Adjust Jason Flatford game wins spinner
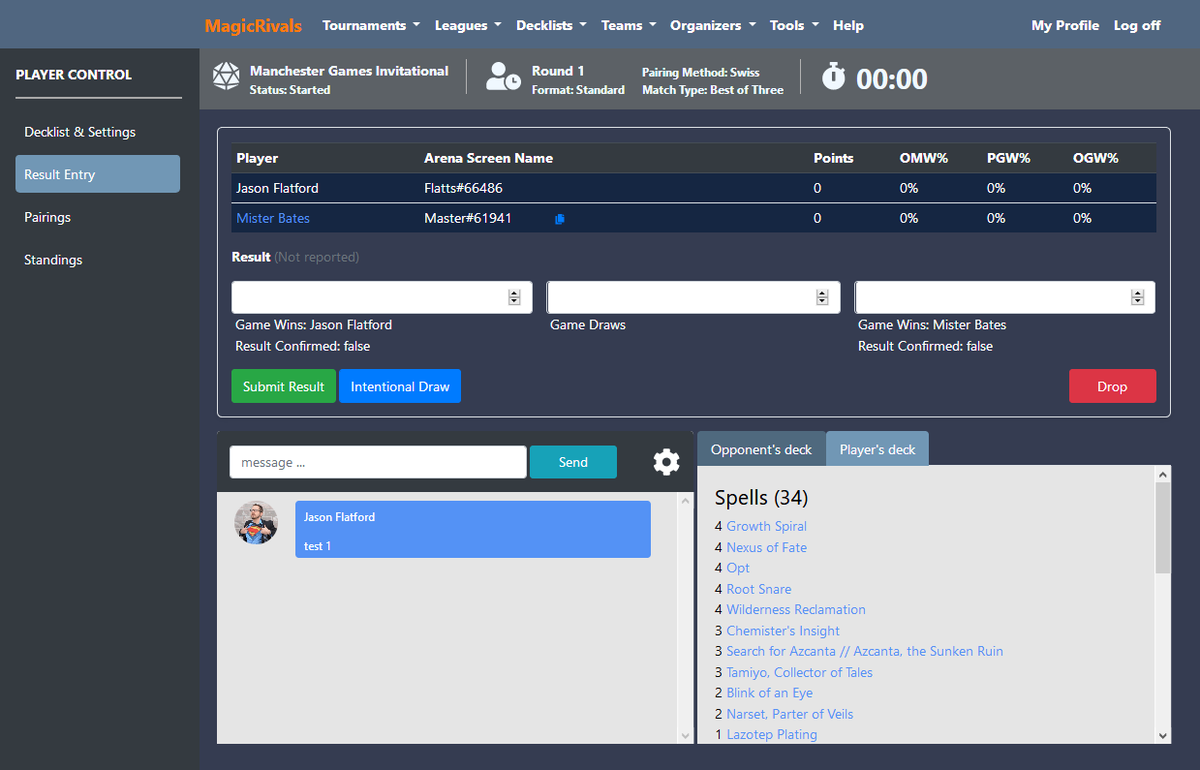The width and height of the screenshot is (1200, 770). click(514, 297)
